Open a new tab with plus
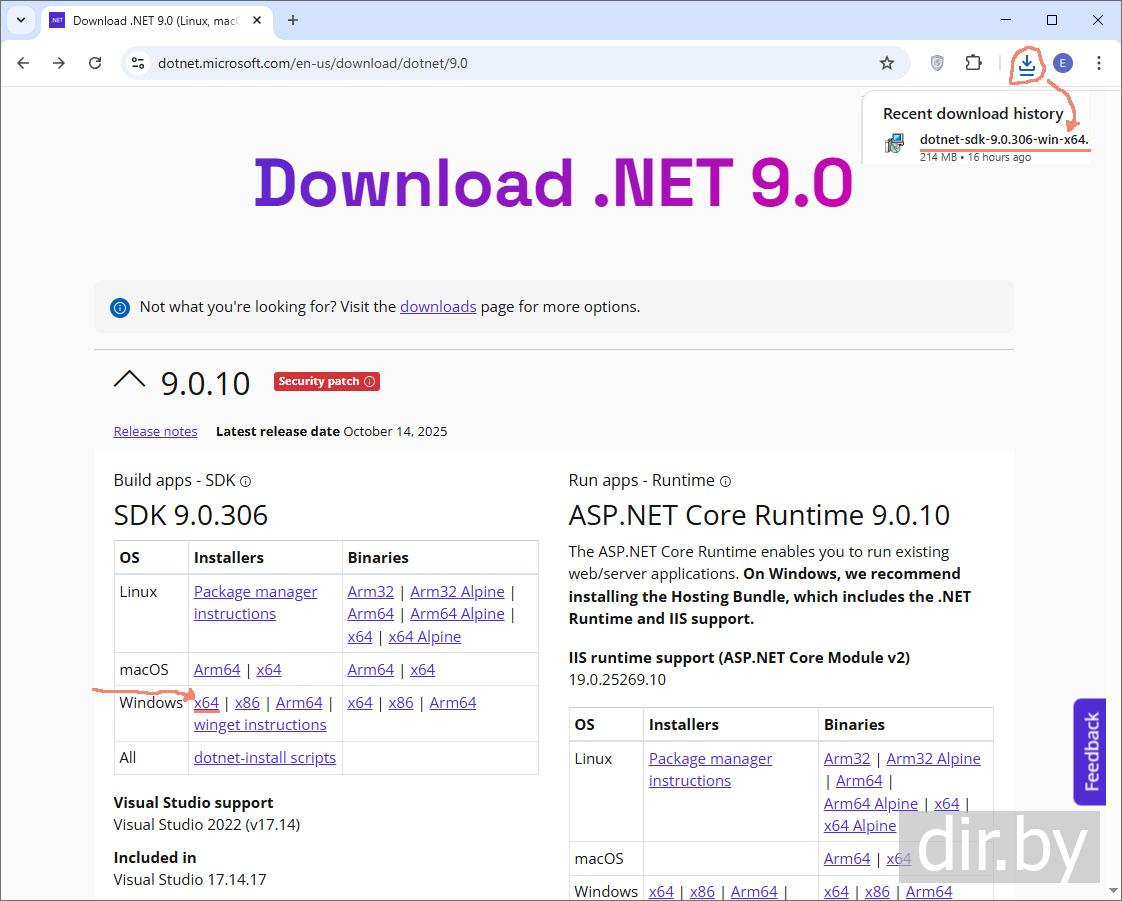Image resolution: width=1122 pixels, height=901 pixels. (293, 20)
